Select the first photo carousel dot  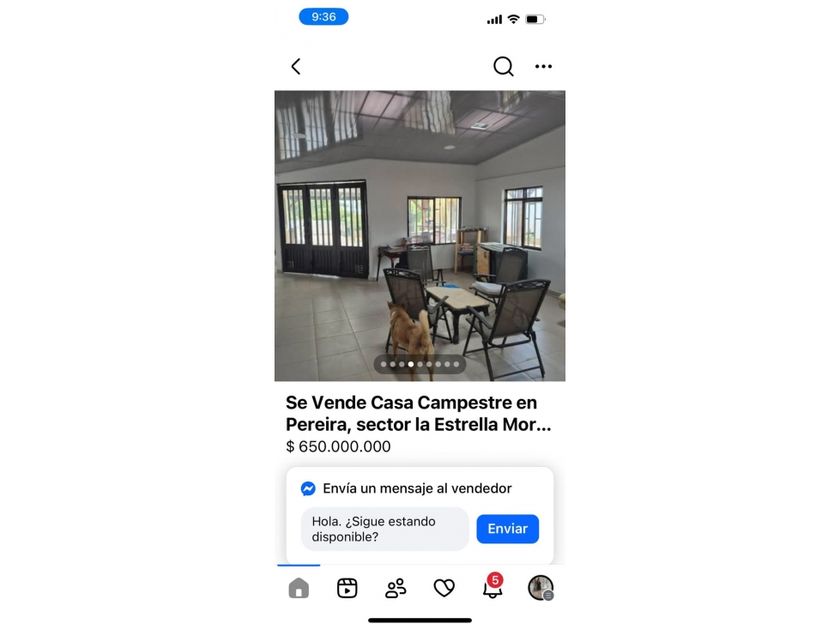tap(384, 364)
